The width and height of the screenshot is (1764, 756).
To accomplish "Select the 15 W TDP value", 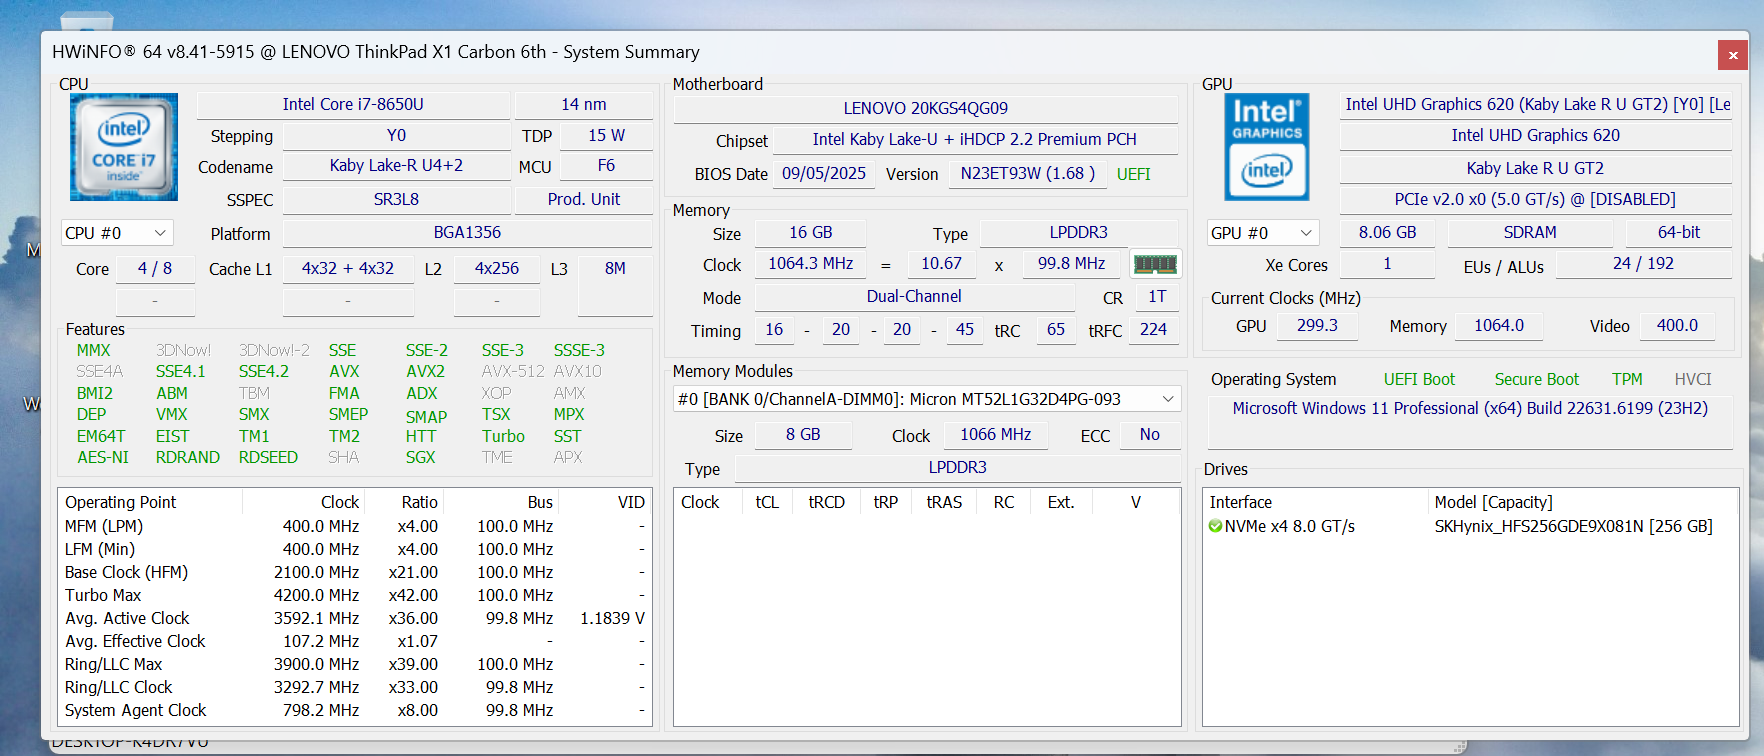I will (x=606, y=135).
